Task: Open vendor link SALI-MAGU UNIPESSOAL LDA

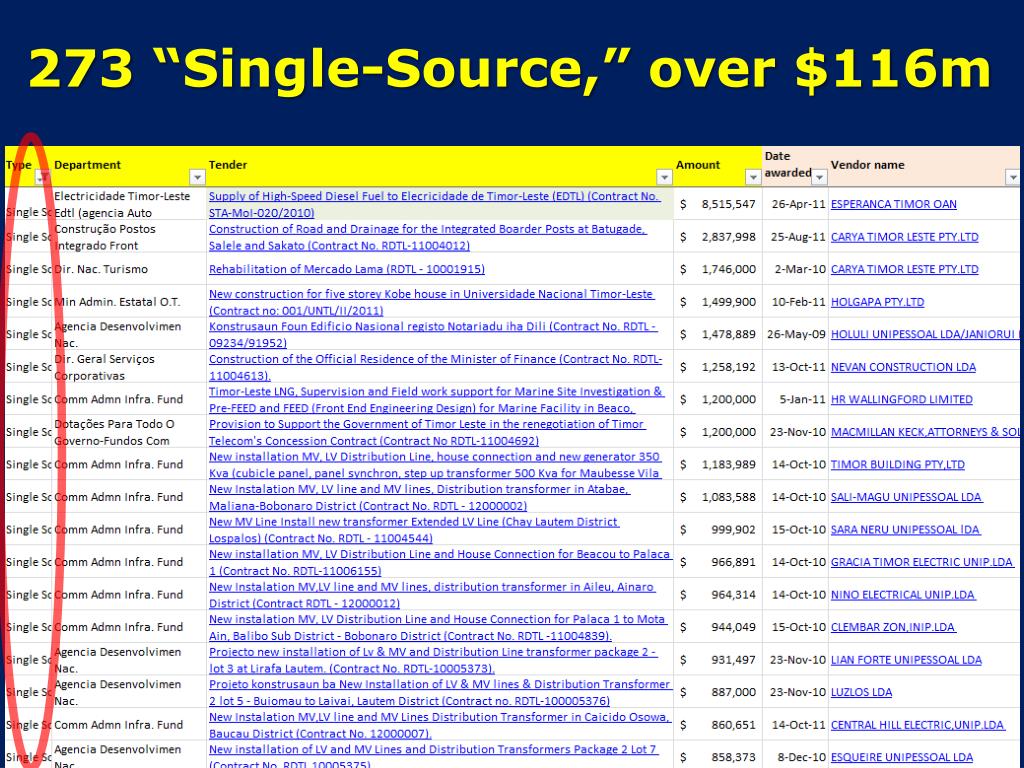Action: [x=906, y=497]
